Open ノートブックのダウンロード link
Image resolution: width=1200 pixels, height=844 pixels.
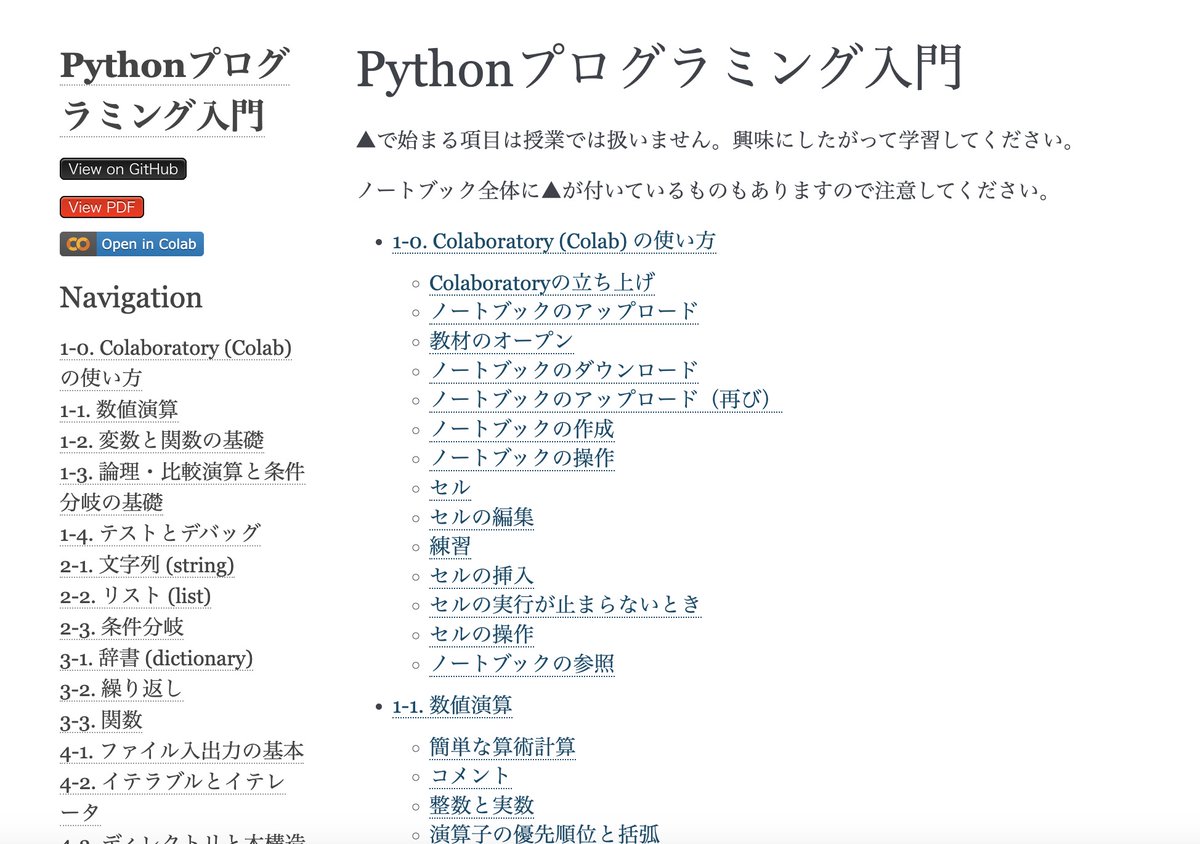click(x=563, y=370)
